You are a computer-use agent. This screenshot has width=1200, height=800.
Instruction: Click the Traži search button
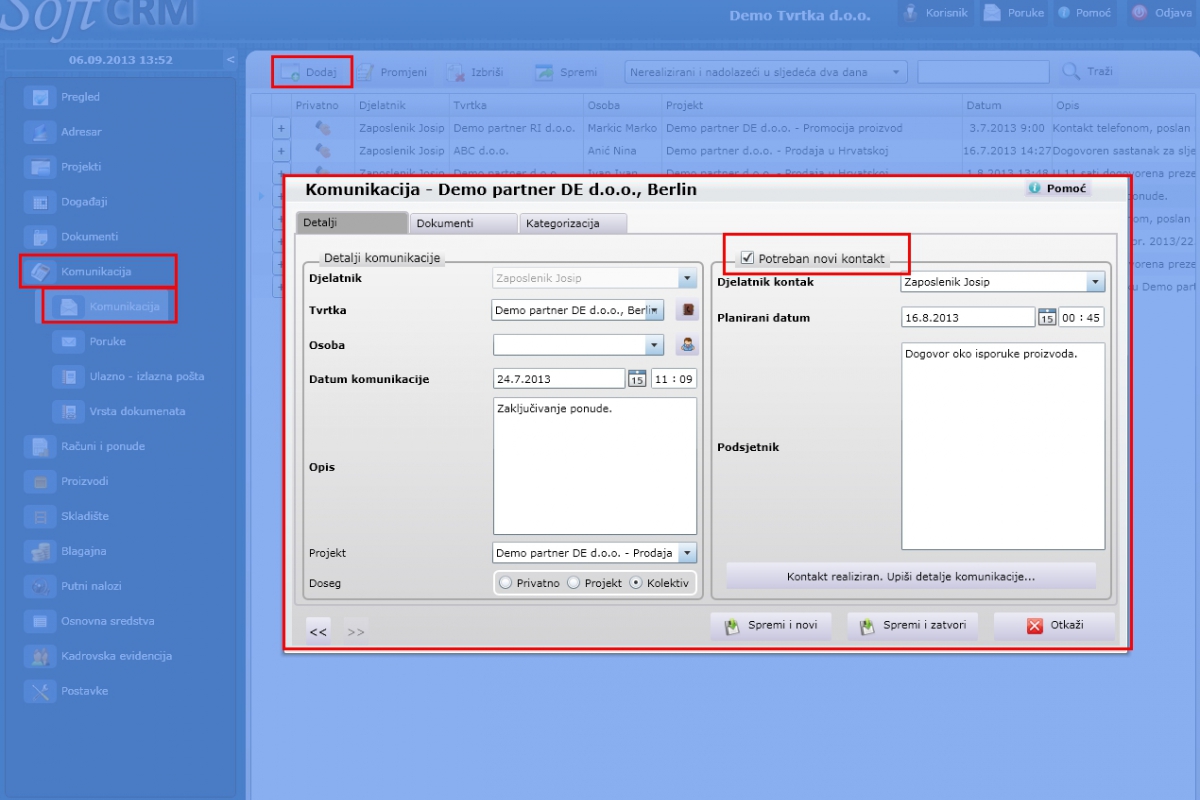[1087, 72]
